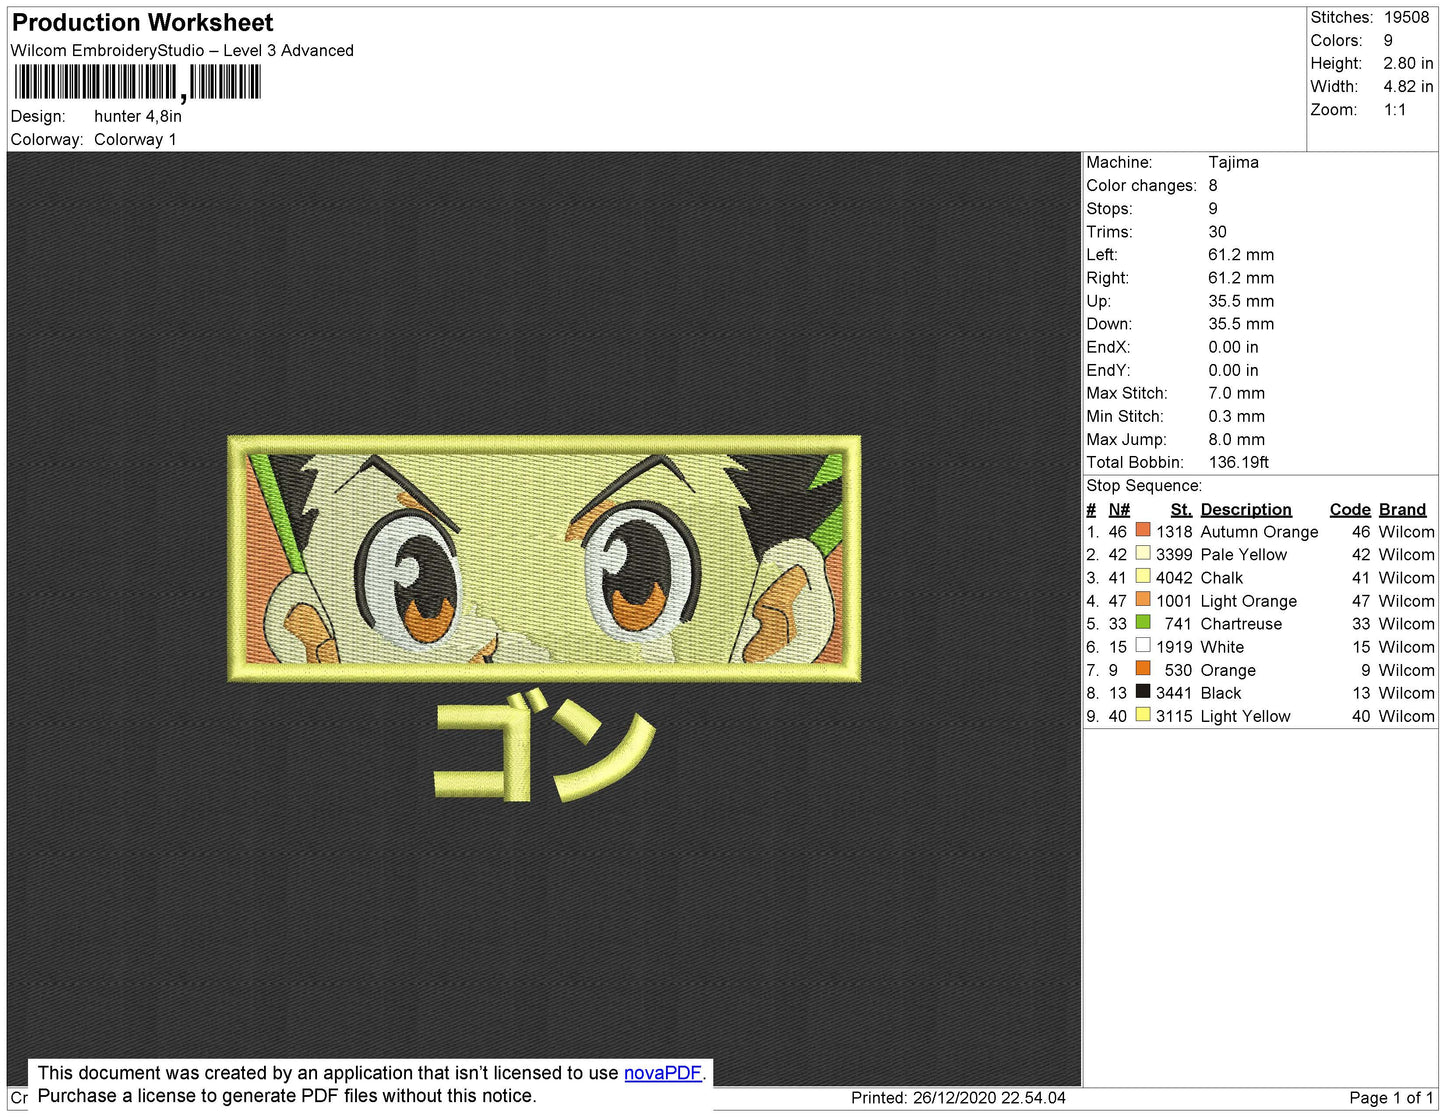Screen dimensions: 1445x1117
Task: Click the 'Light Yellow' description text
Action: coord(1245,716)
